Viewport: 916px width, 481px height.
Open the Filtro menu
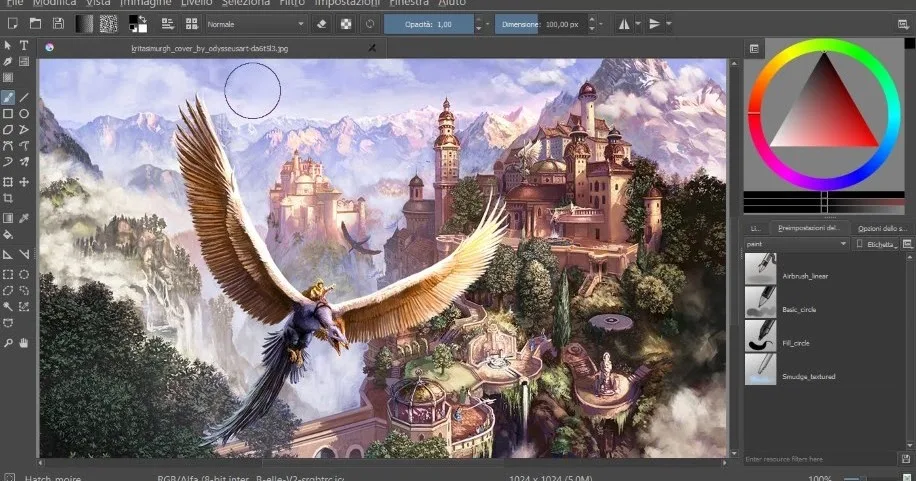pos(292,3)
